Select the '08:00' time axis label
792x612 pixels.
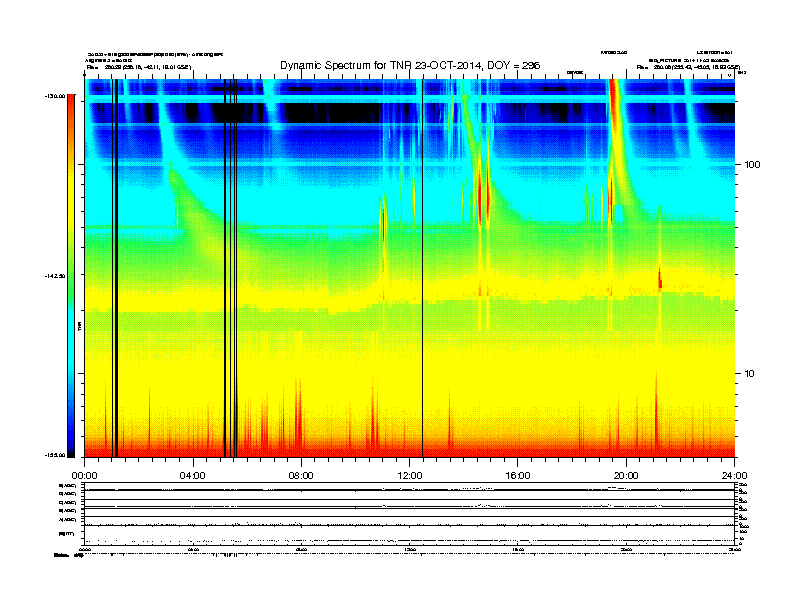pyautogui.click(x=301, y=476)
